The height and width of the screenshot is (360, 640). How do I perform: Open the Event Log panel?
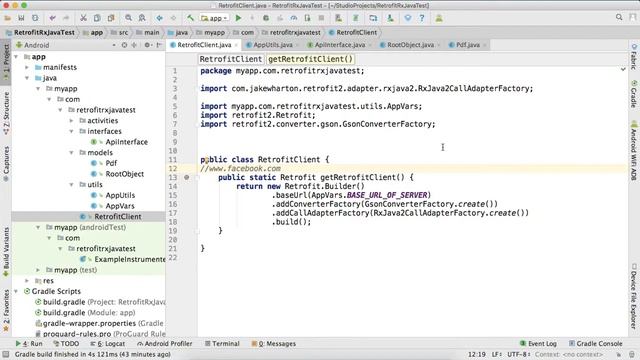pos(538,344)
